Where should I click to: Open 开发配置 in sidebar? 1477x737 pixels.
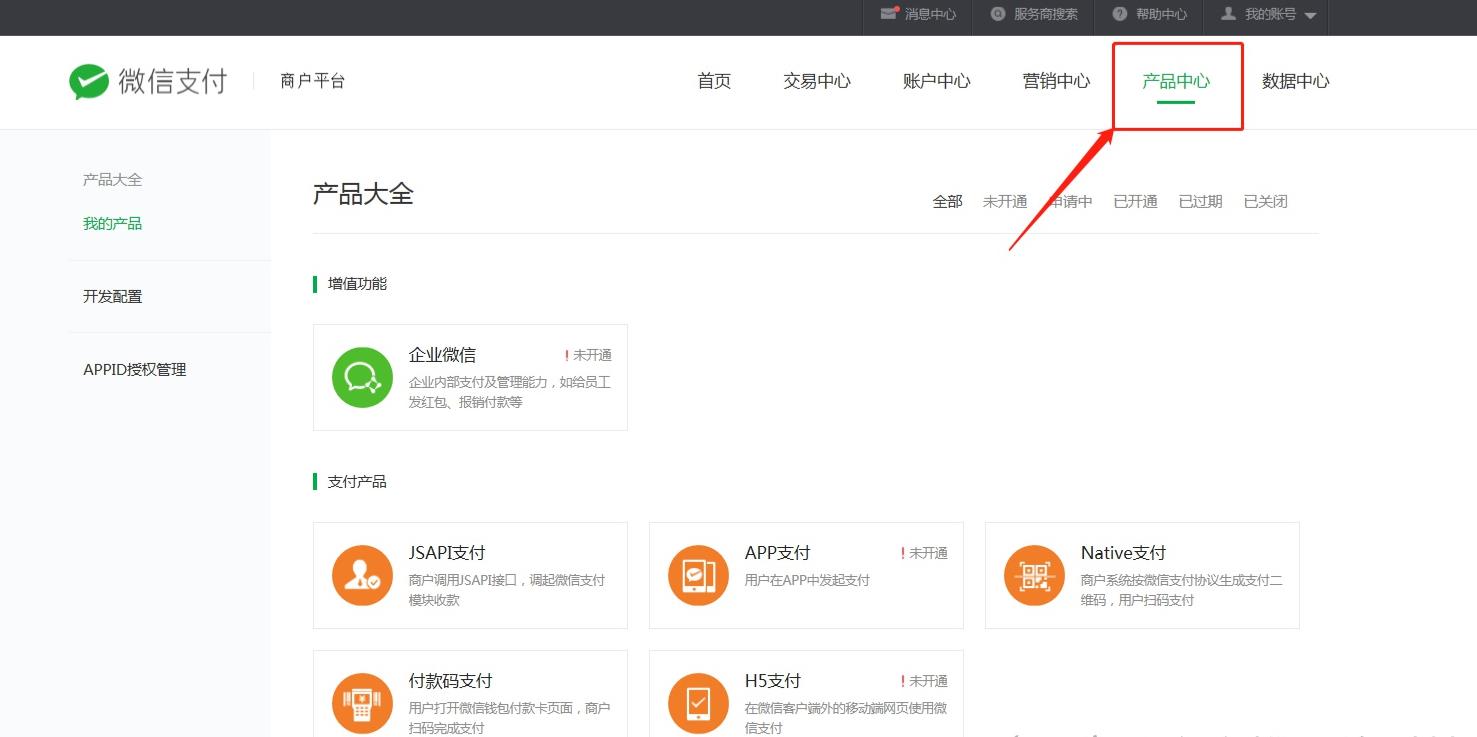click(112, 296)
